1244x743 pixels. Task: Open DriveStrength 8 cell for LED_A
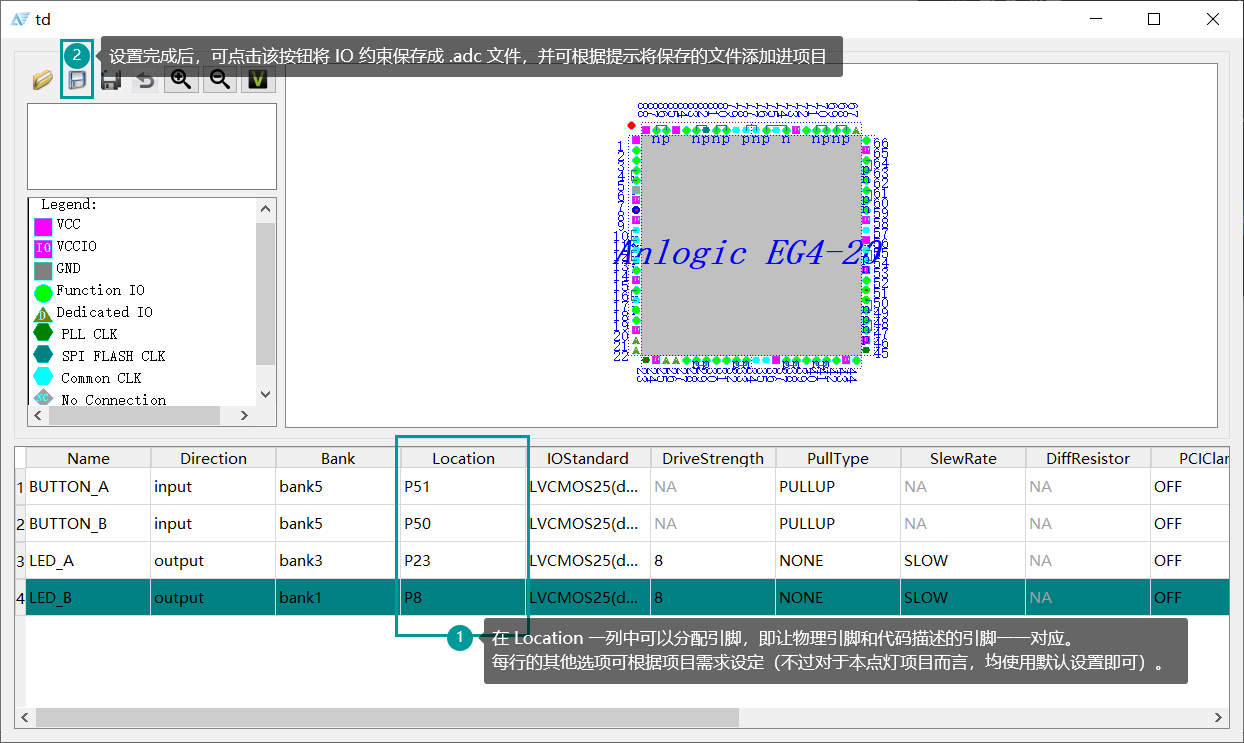pos(713,561)
